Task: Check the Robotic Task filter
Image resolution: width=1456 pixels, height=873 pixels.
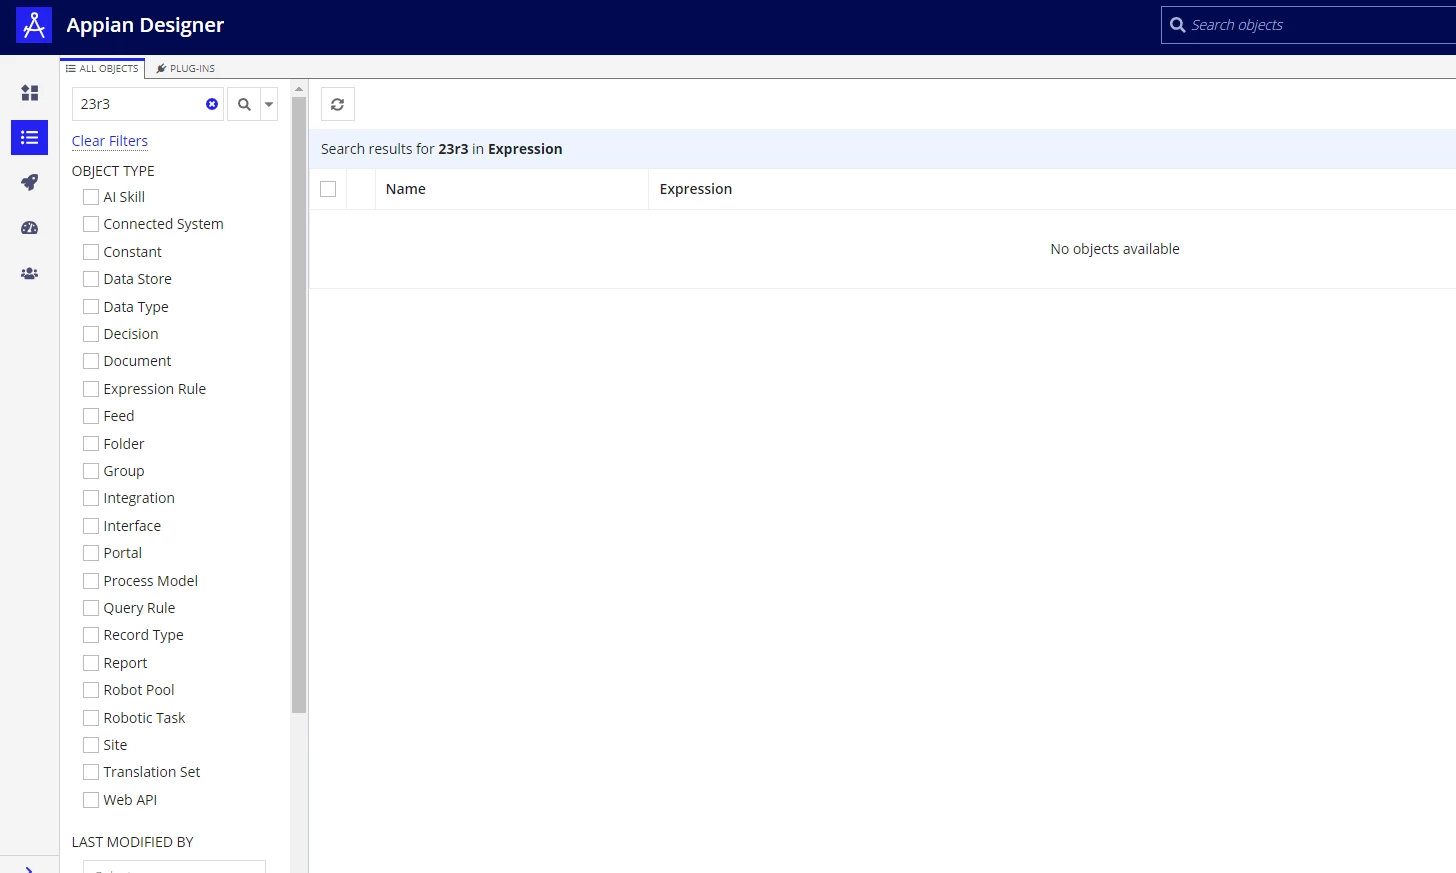Action: coord(91,718)
